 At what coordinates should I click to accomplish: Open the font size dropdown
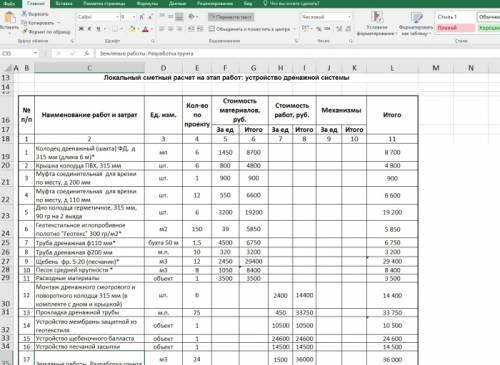coord(134,17)
